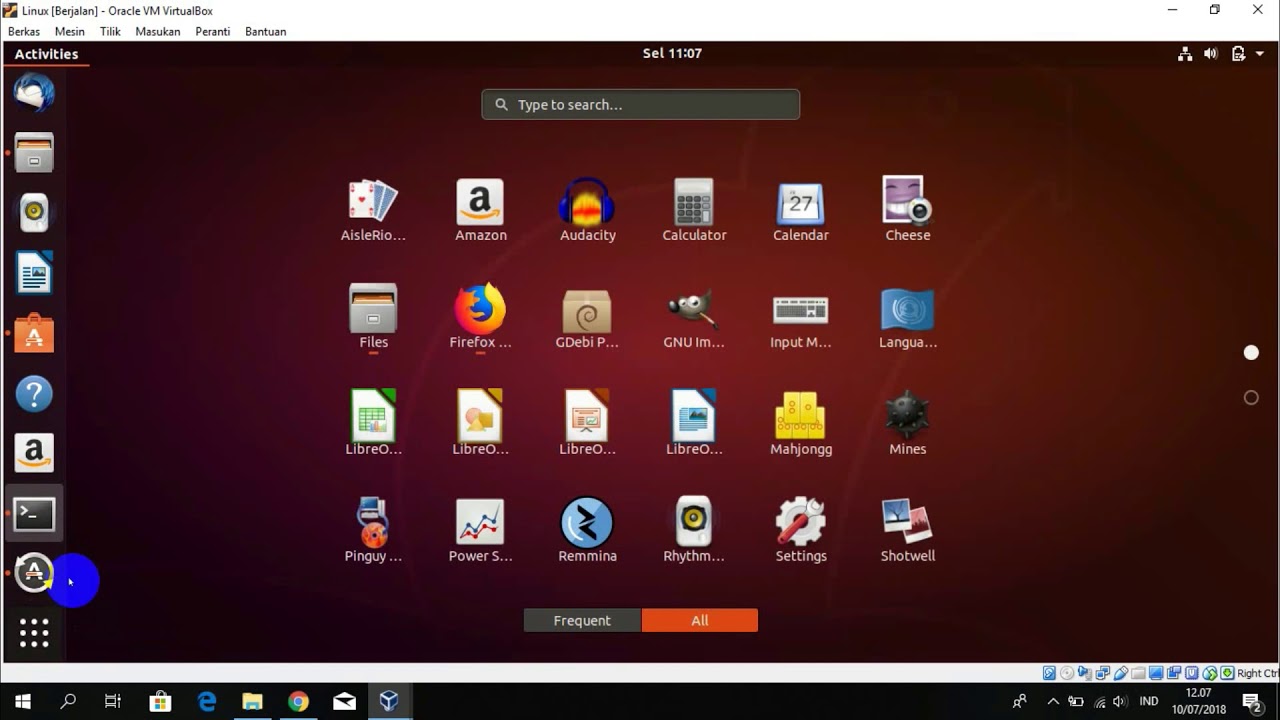Viewport: 1280px width, 720px height.
Task: Open Power Statistics app
Action: click(x=480, y=532)
